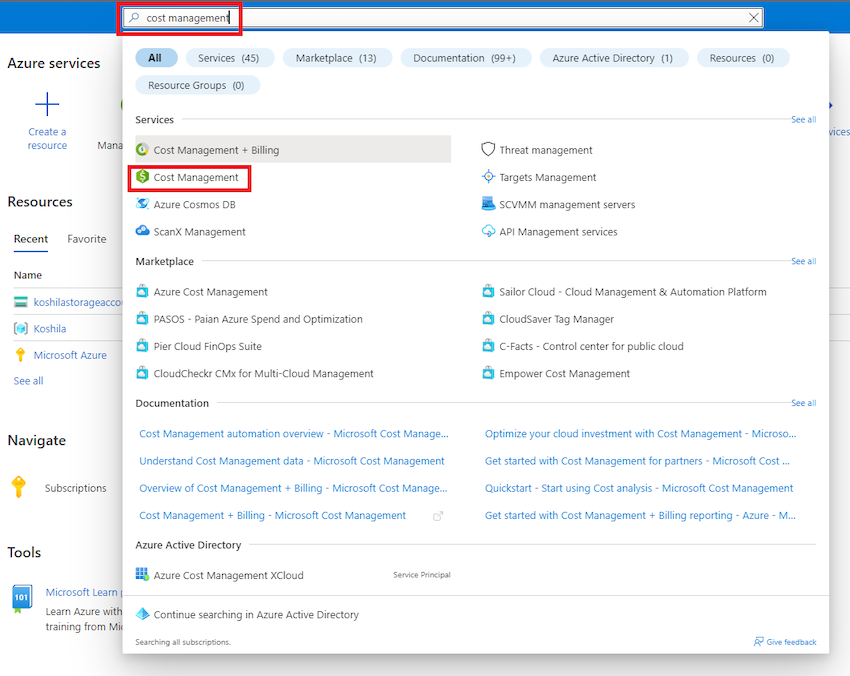Screen dimensions: 850x676
Task: Filter results by Documentation (99+)
Action: 465,58
